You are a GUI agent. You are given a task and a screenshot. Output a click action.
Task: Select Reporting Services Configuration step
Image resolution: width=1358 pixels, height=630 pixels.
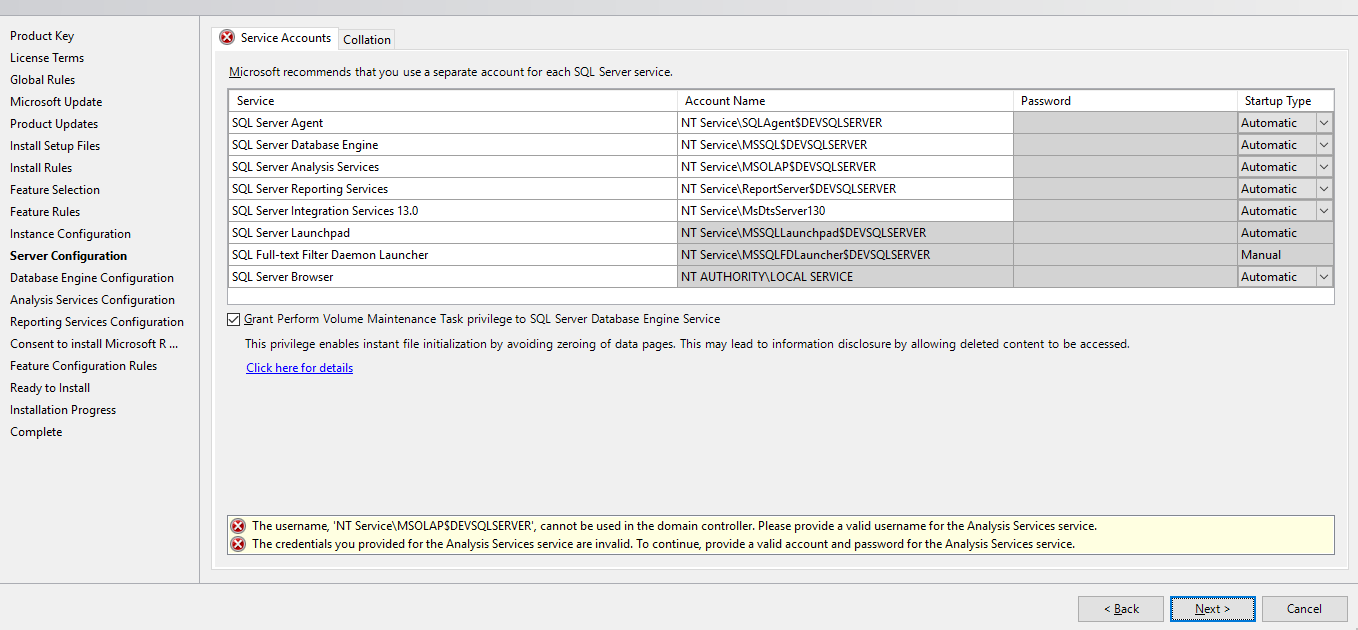97,322
